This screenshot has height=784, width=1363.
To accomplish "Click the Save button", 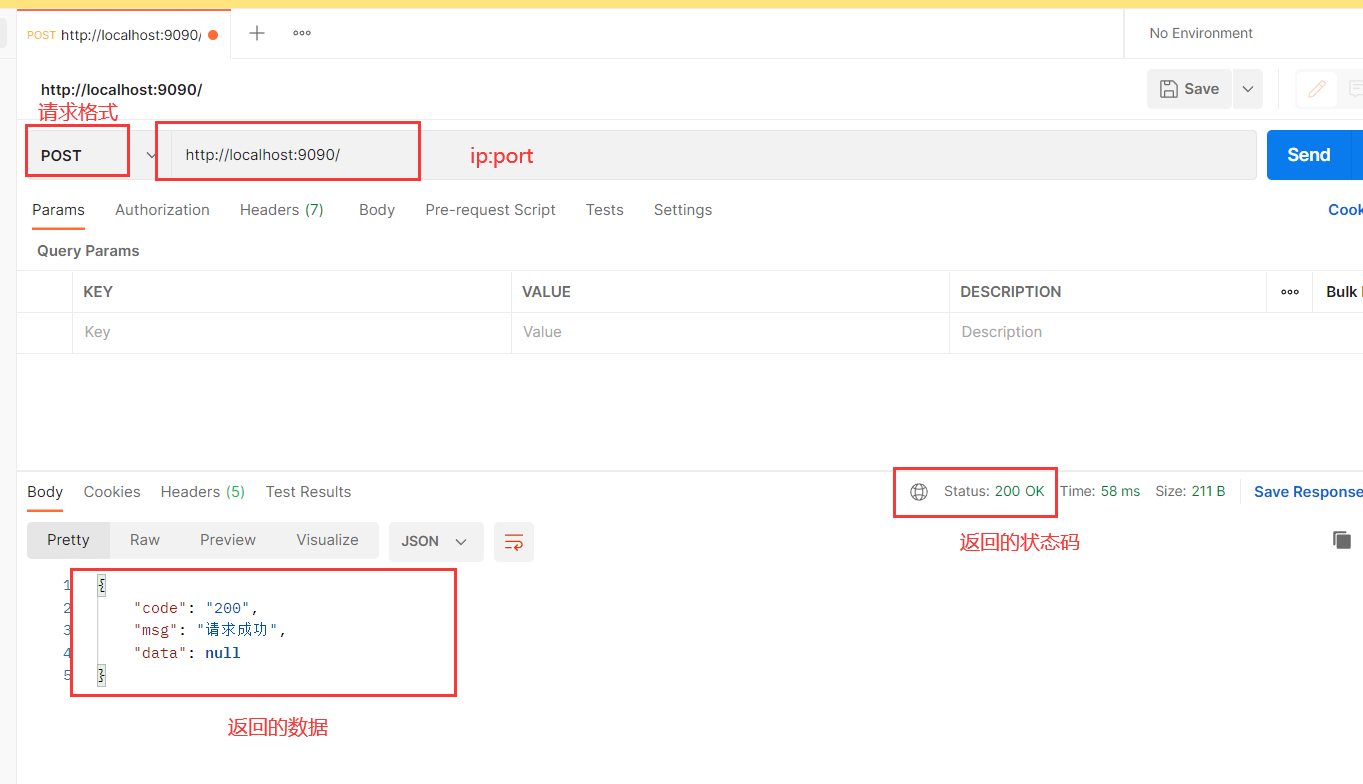I will (1189, 89).
